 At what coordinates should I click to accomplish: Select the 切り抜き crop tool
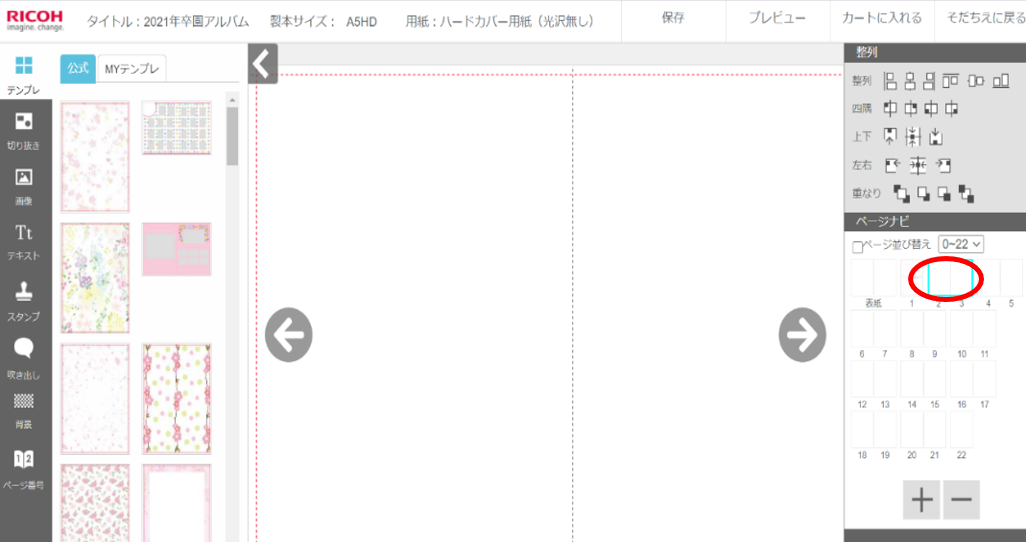coord(24,129)
